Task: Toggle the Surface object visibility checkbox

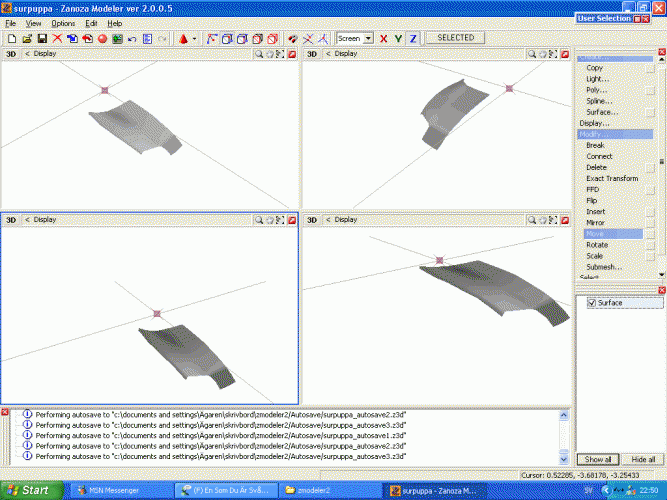Action: click(x=592, y=303)
